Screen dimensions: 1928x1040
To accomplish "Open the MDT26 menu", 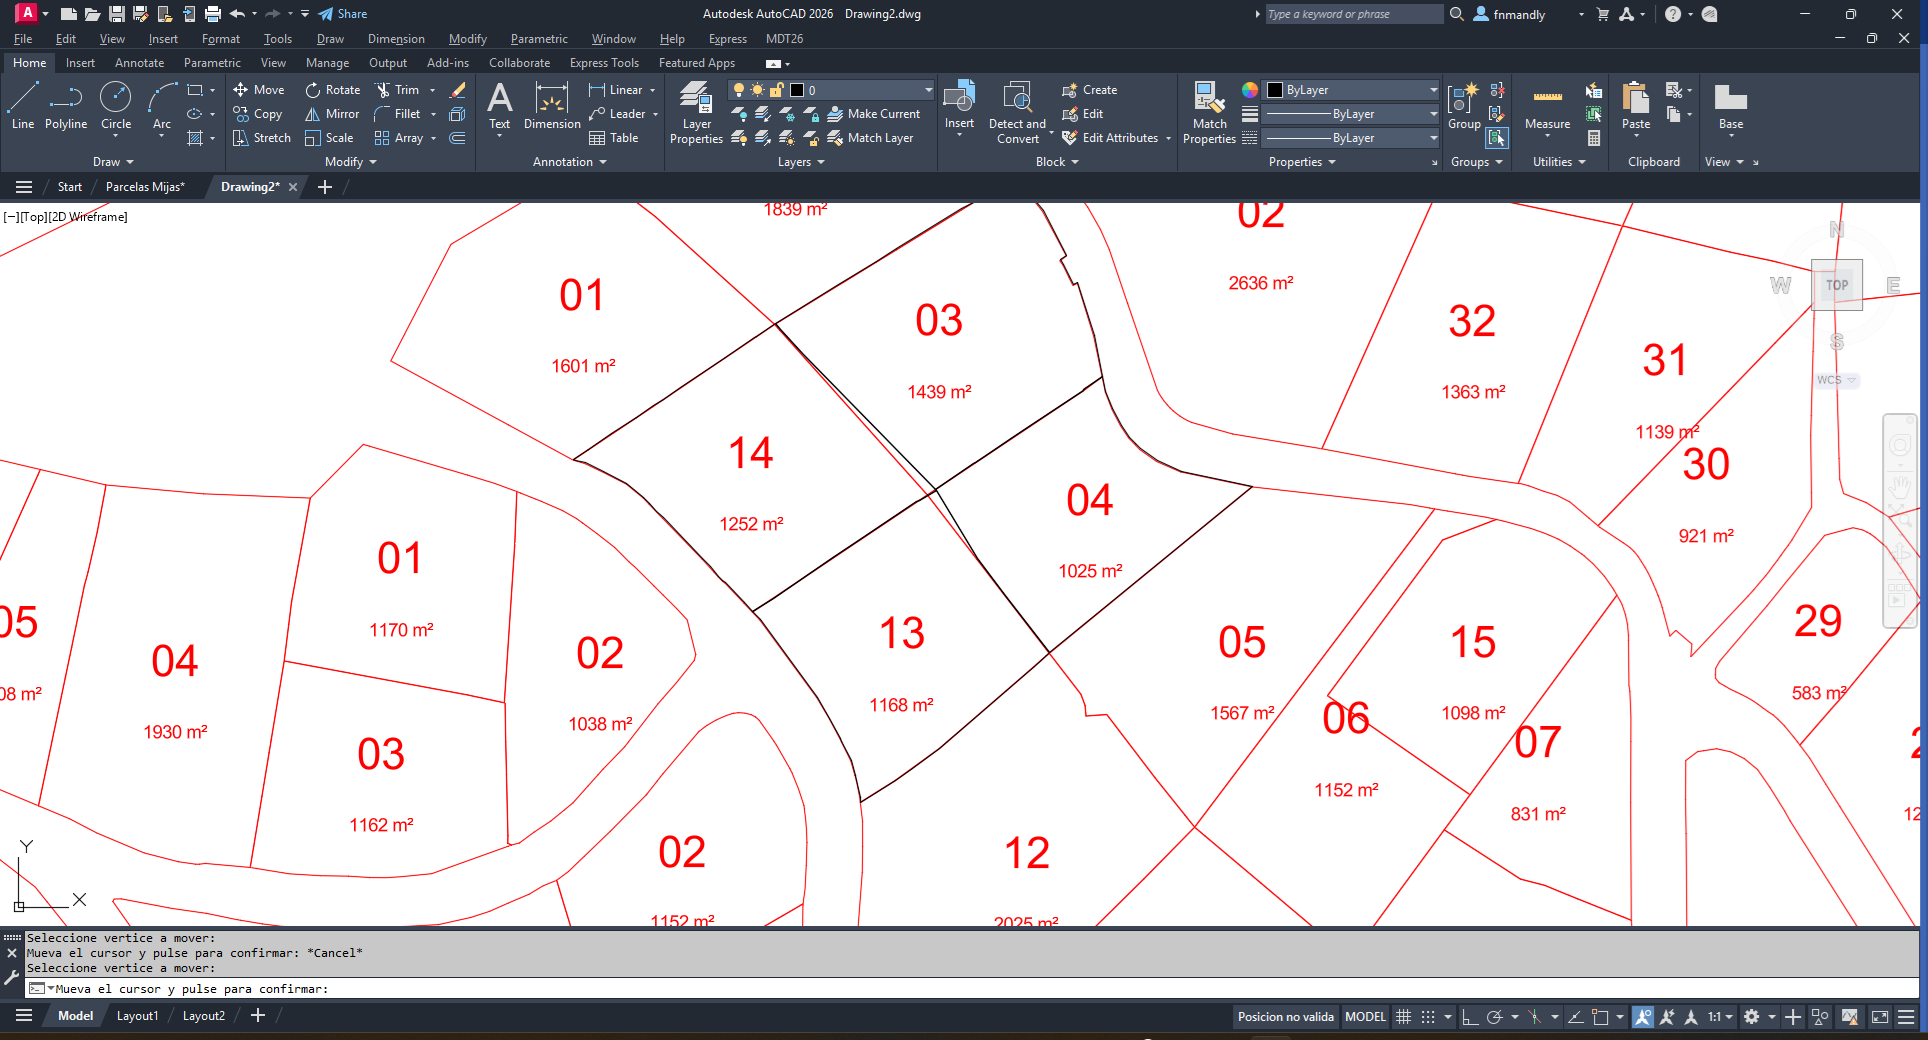I will [784, 39].
